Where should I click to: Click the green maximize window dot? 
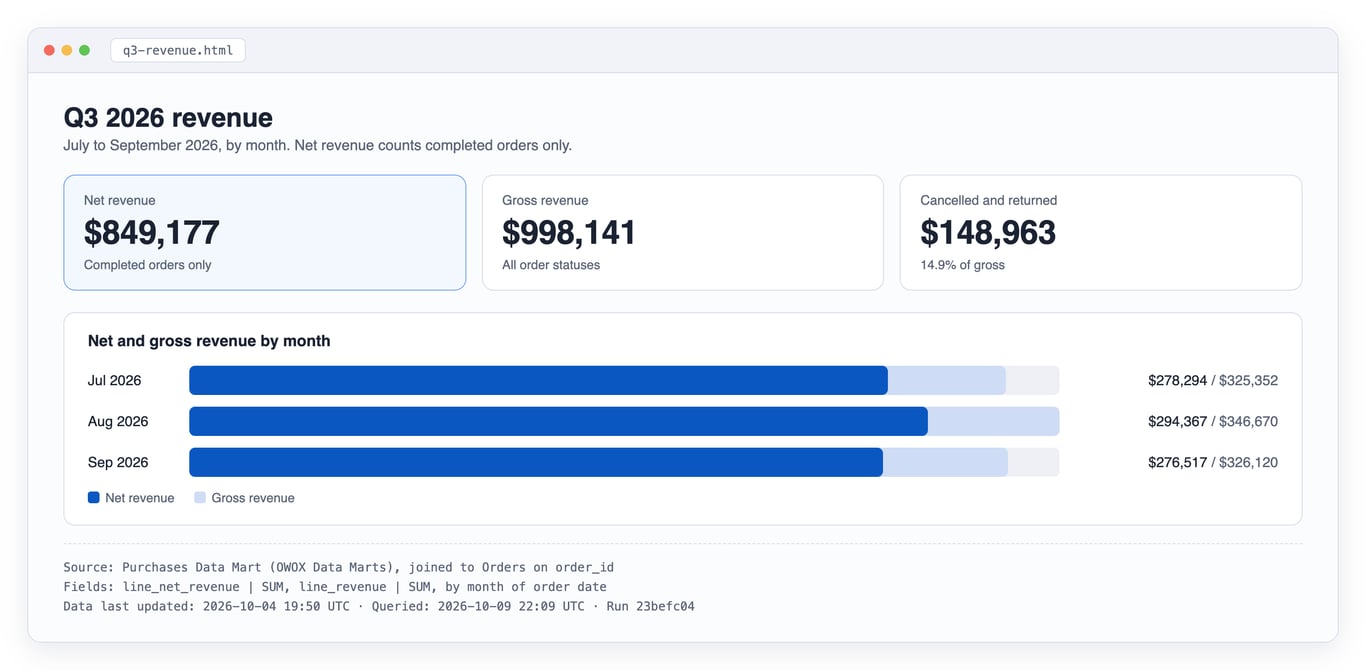(85, 50)
